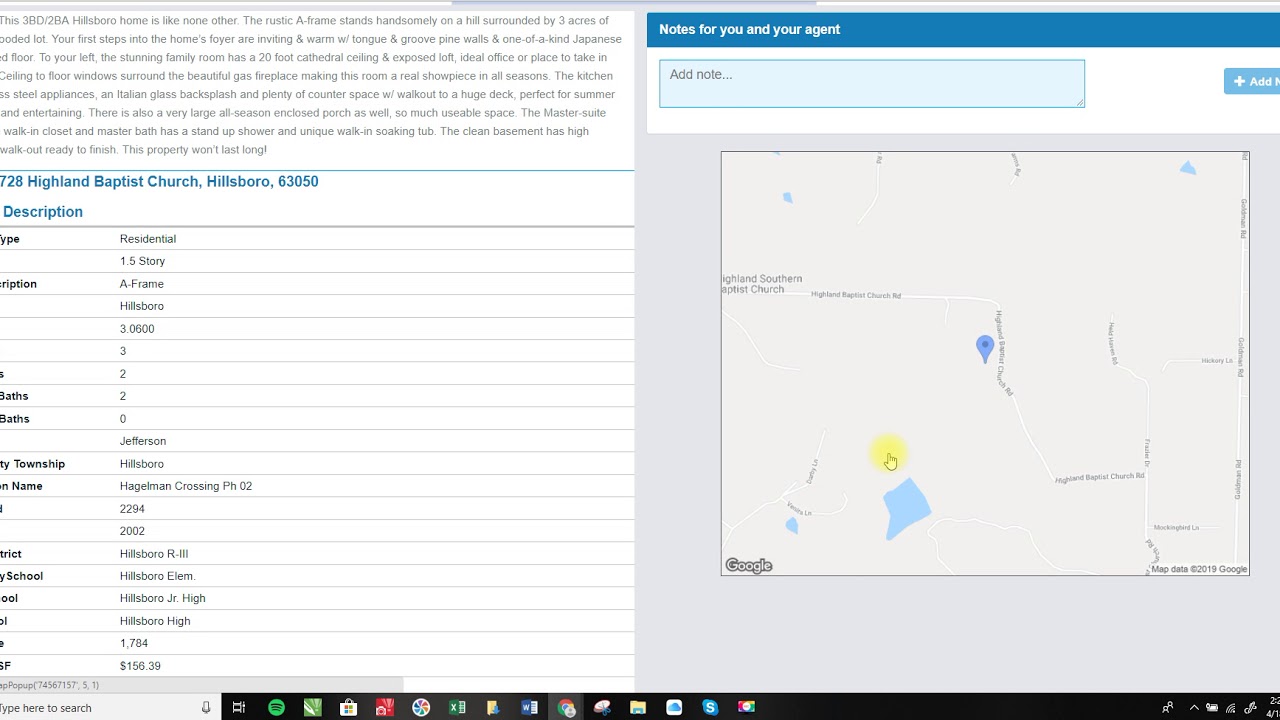Open the red app icon beside Microsoft Store
This screenshot has width=1280, height=720.
(385, 708)
